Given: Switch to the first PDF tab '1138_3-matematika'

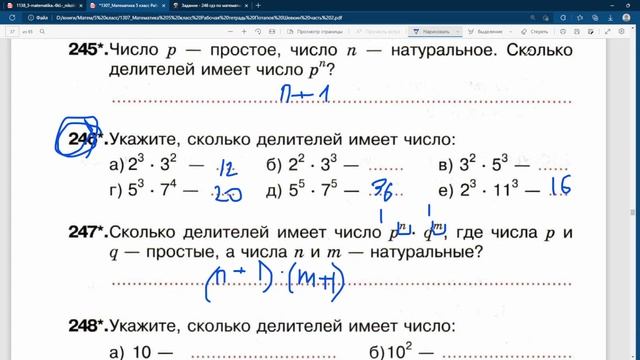Looking at the screenshot, I should (x=45, y=6).
